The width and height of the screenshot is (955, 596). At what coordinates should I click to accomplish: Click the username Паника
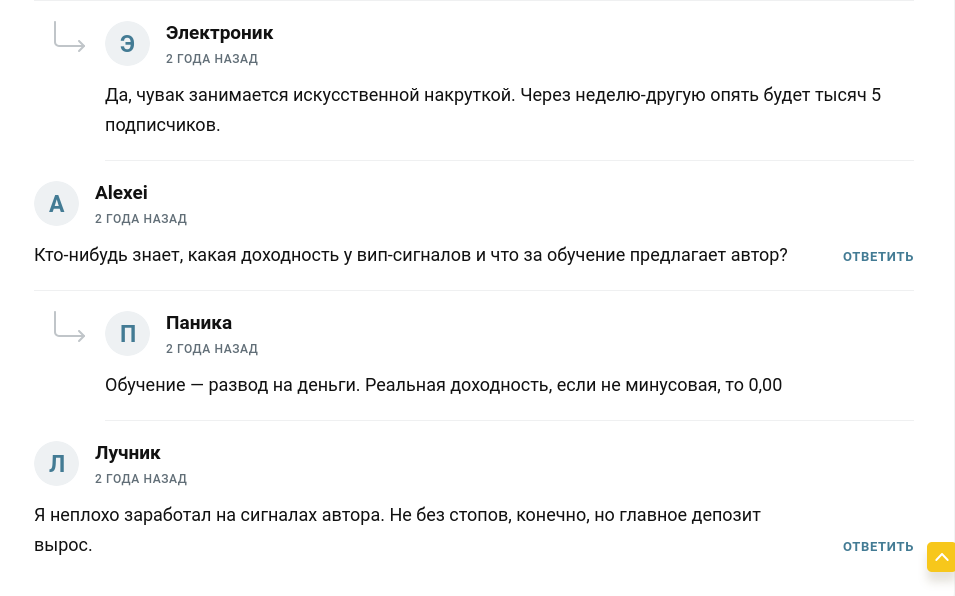coord(198,322)
